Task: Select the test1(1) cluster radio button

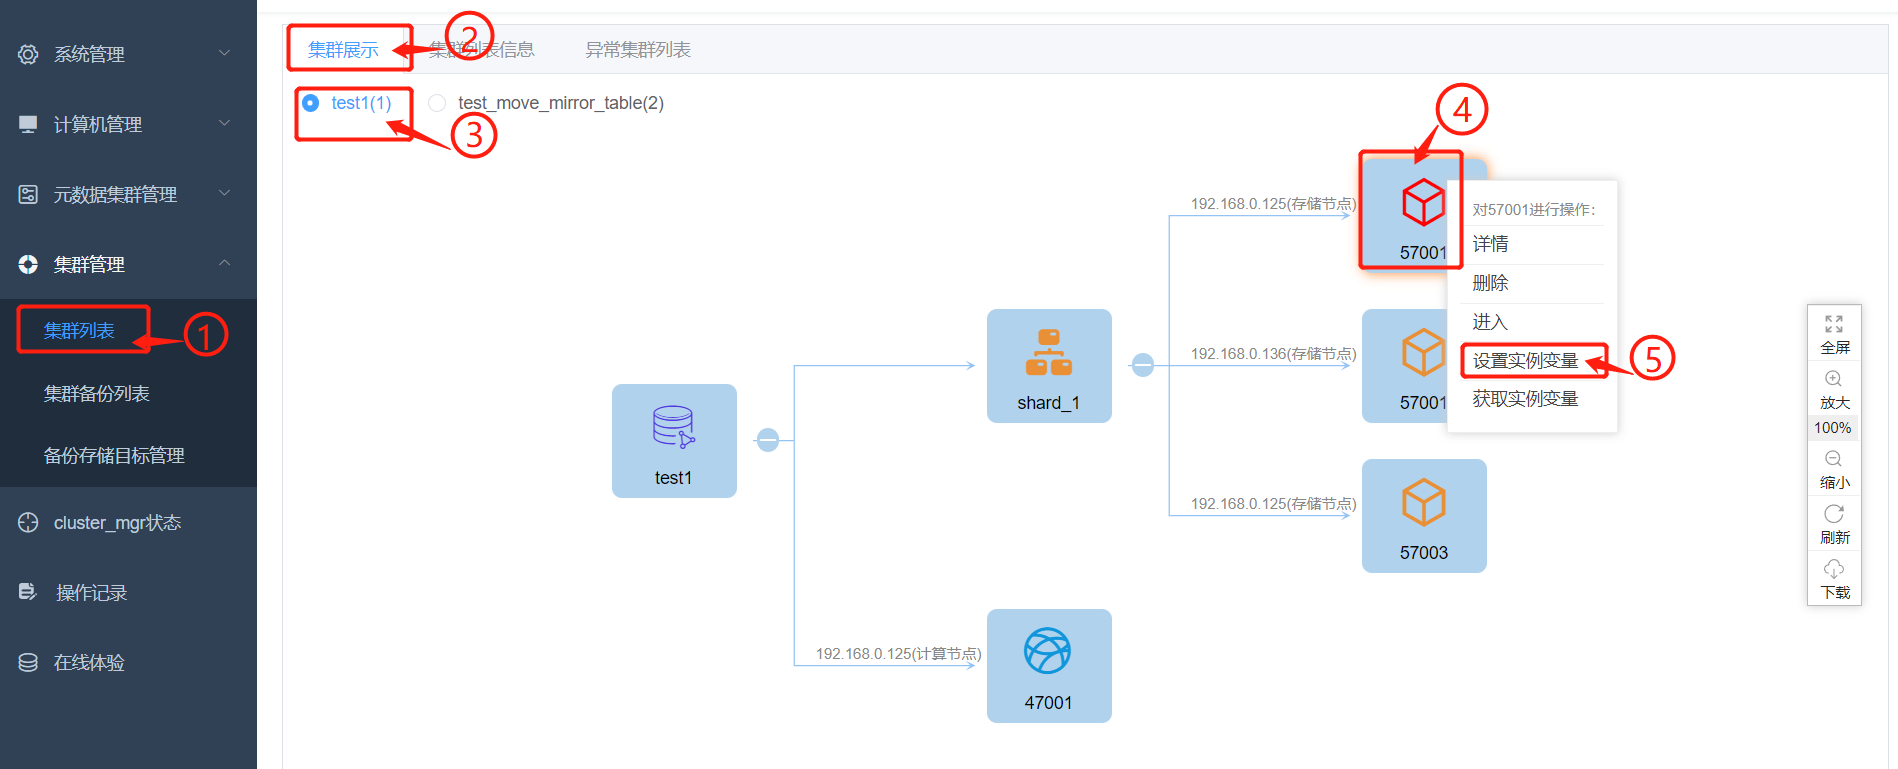Action: [x=311, y=103]
